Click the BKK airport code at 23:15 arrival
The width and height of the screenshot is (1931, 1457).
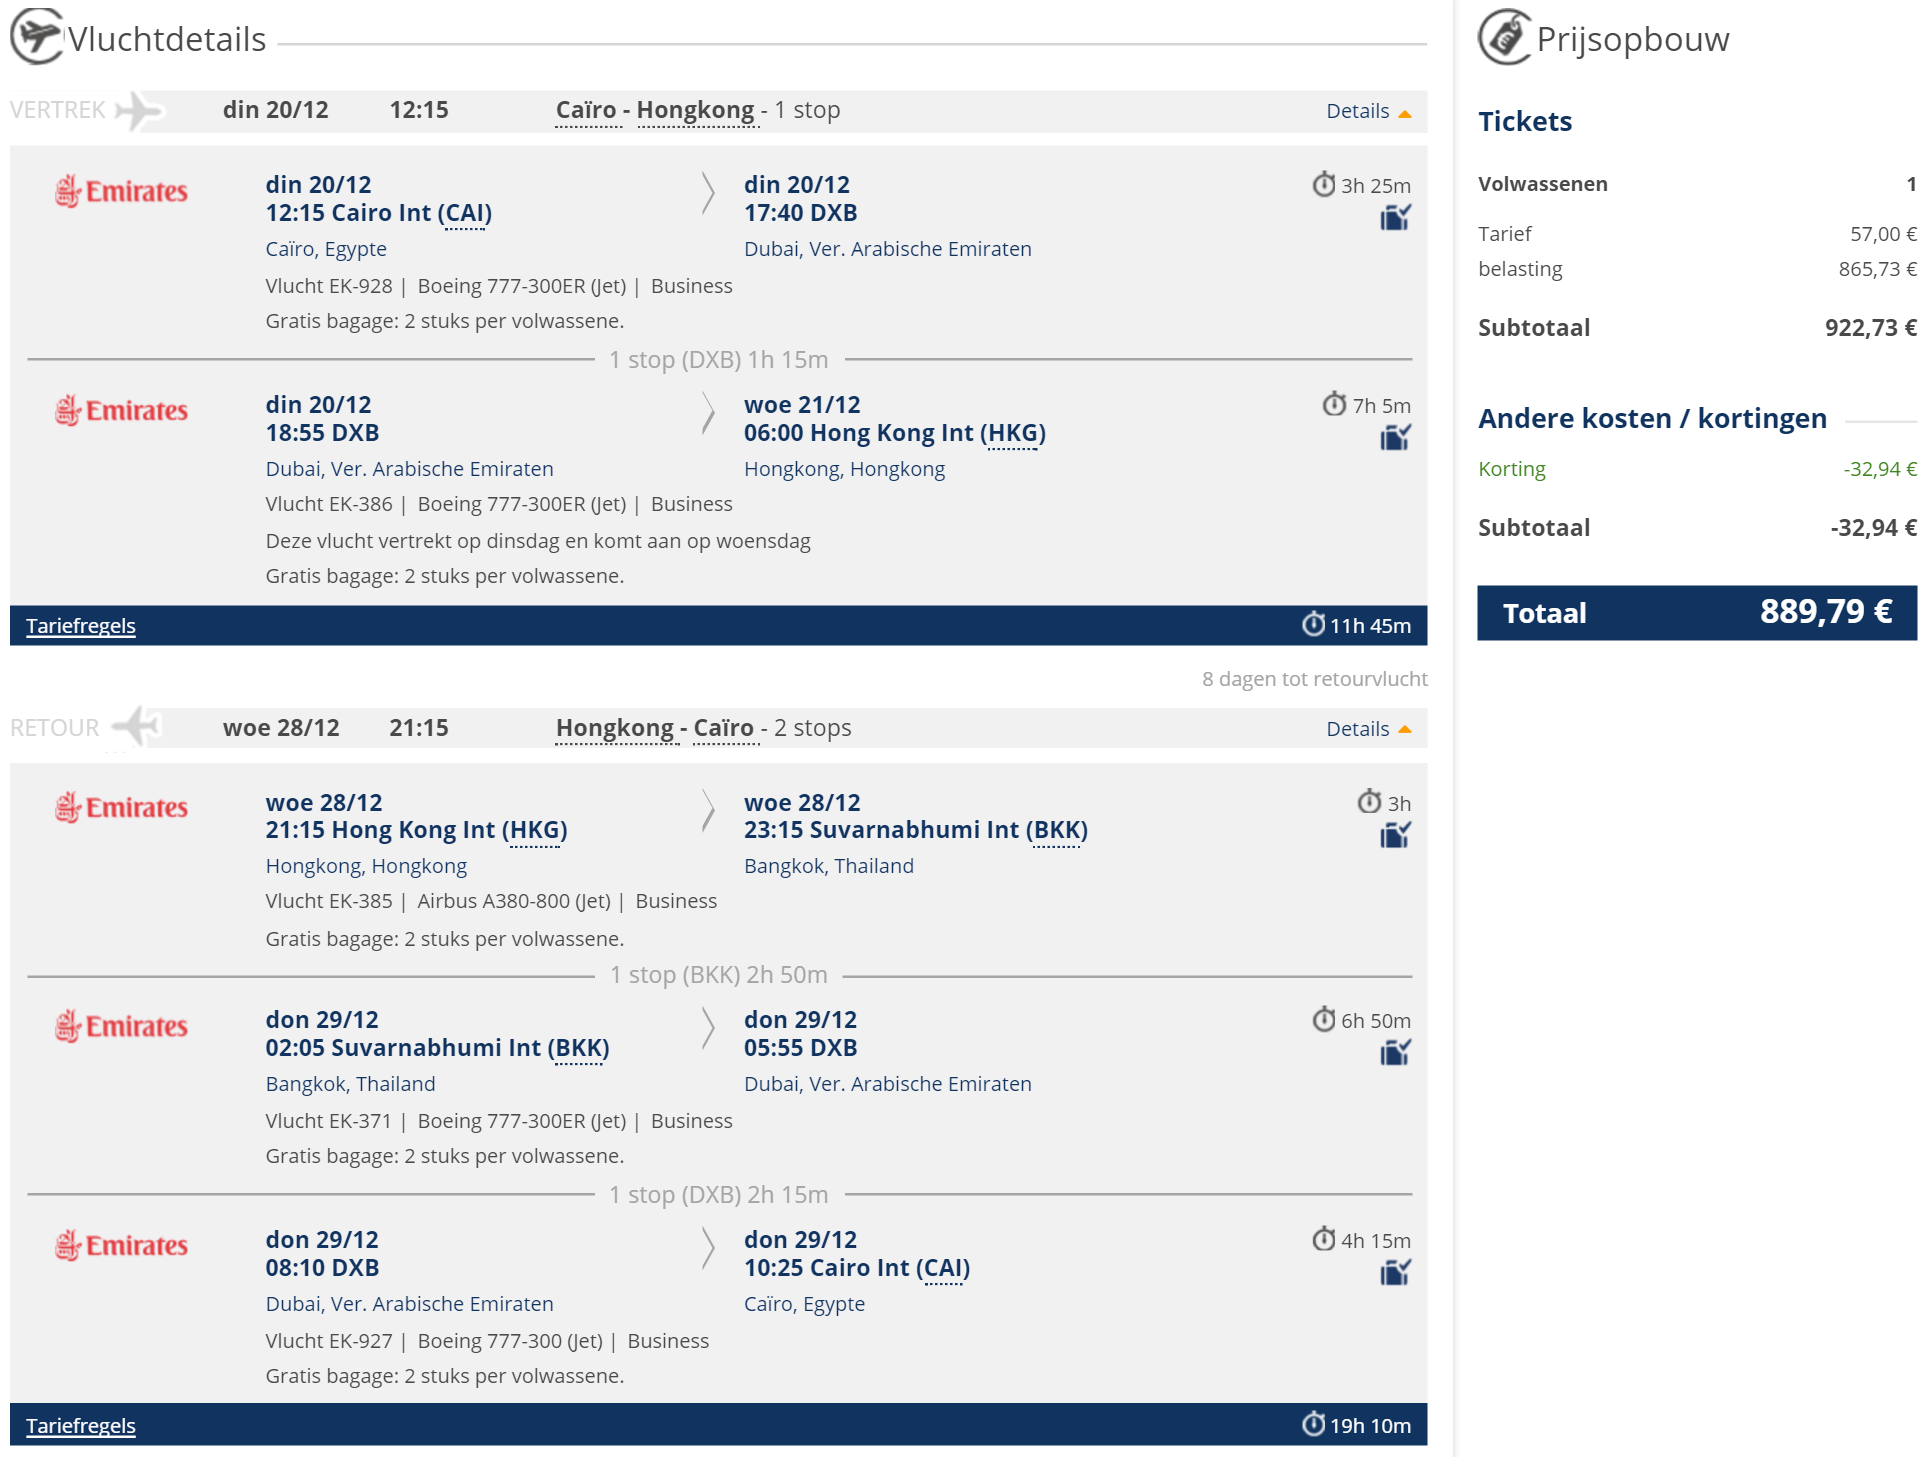pos(1056,830)
